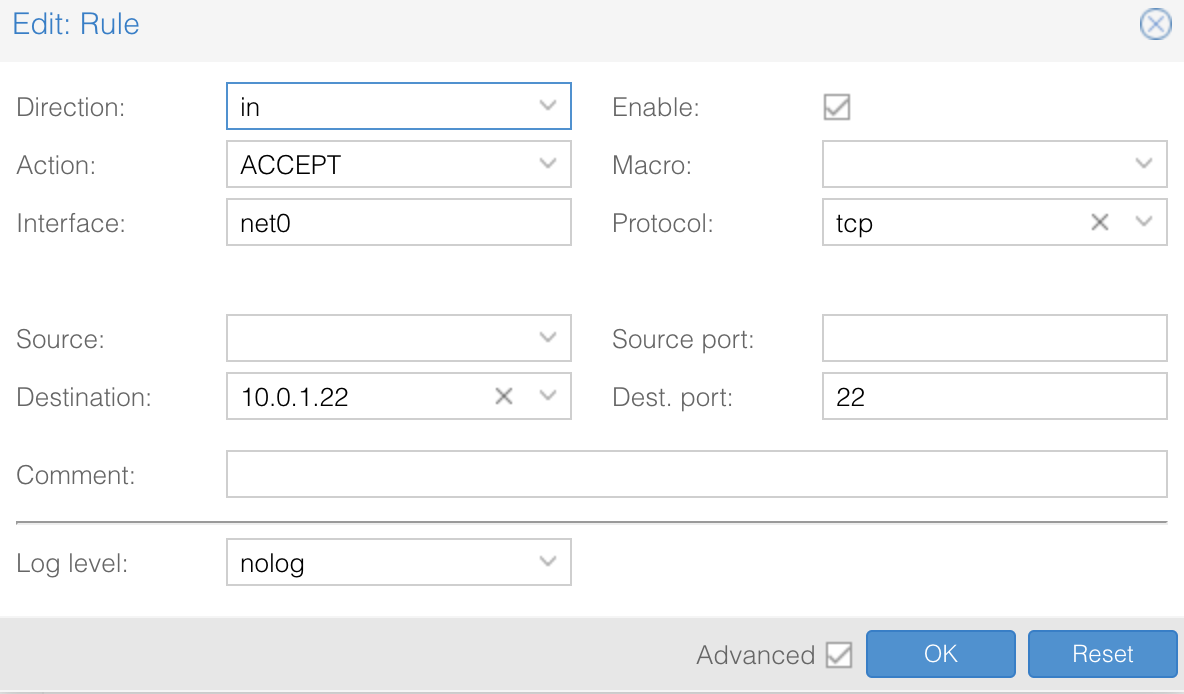Image resolution: width=1184 pixels, height=694 pixels.
Task: Toggle the Enable checkbox
Action: (837, 107)
